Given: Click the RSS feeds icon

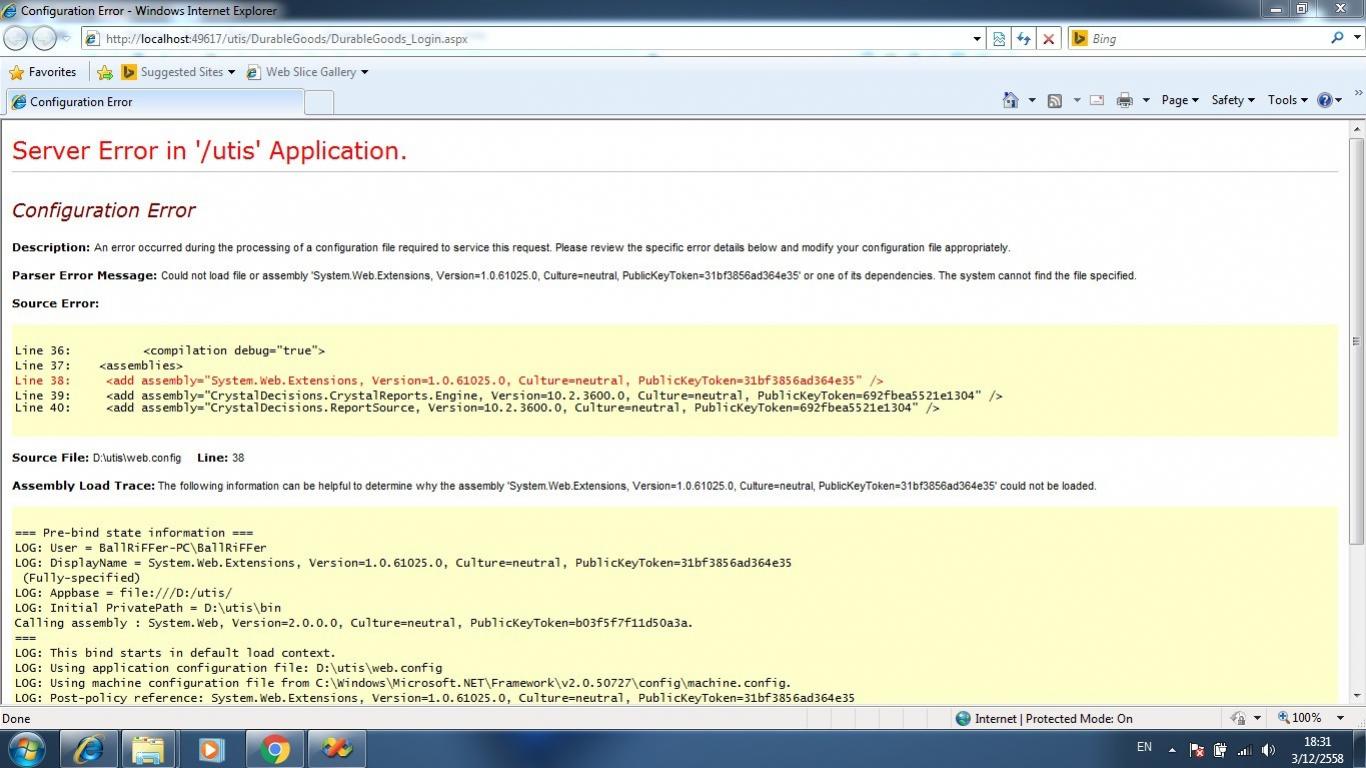Looking at the screenshot, I should pos(1054,100).
